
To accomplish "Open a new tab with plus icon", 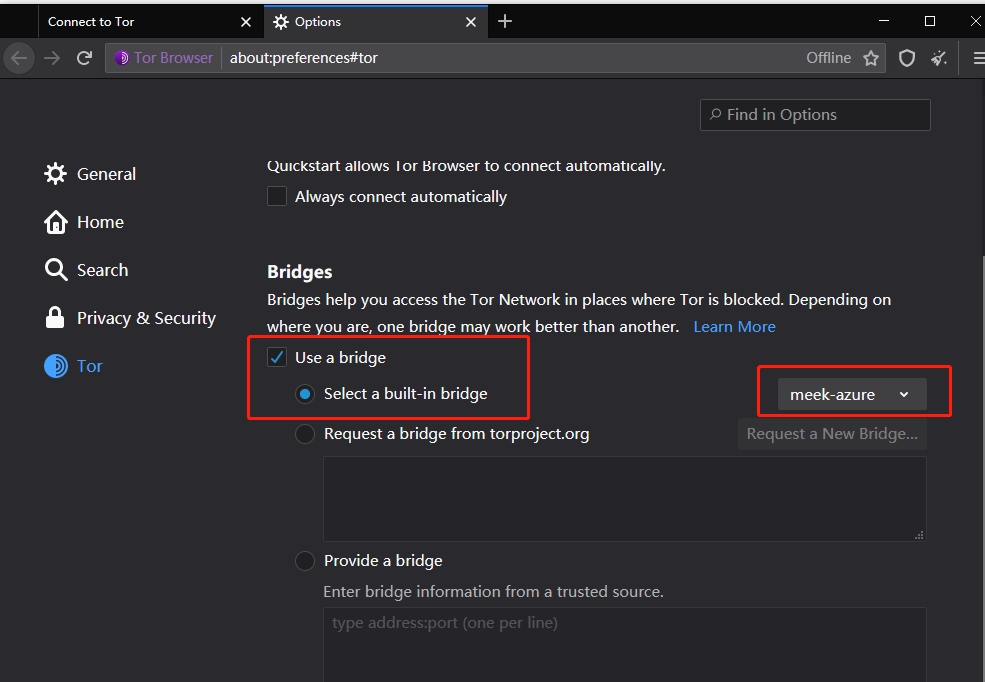I will pos(505,21).
